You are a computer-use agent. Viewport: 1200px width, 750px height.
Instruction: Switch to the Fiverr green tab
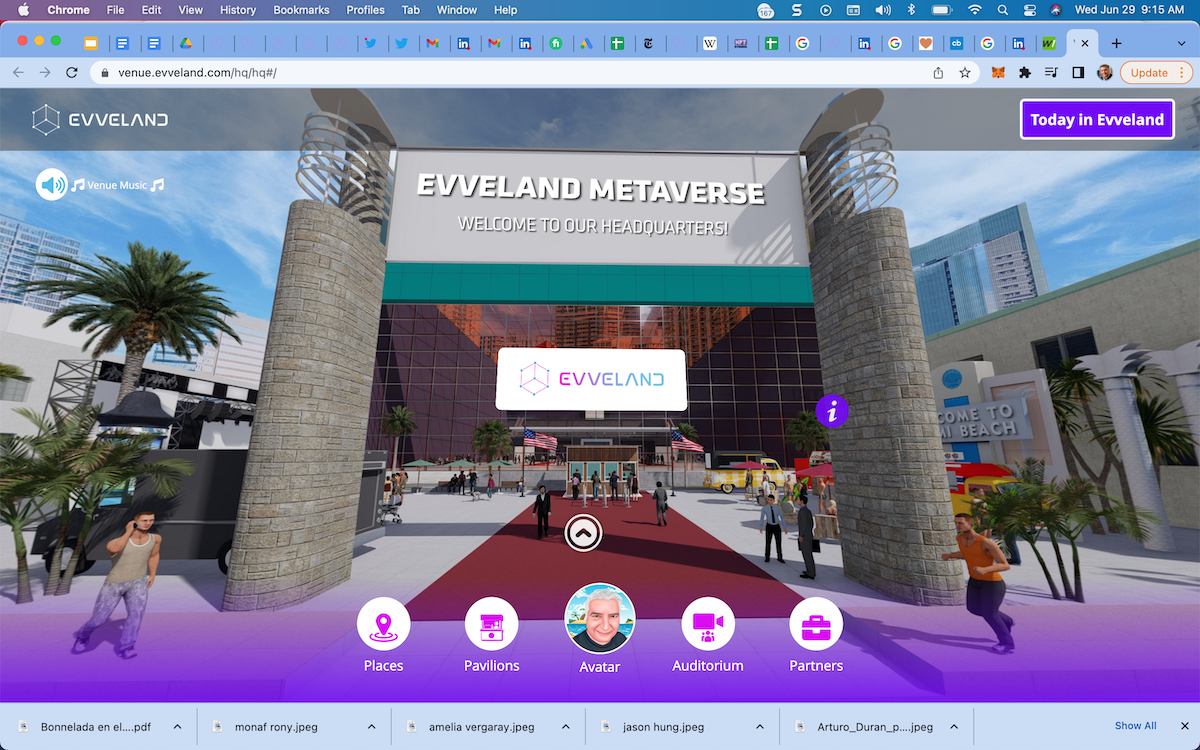tap(555, 43)
